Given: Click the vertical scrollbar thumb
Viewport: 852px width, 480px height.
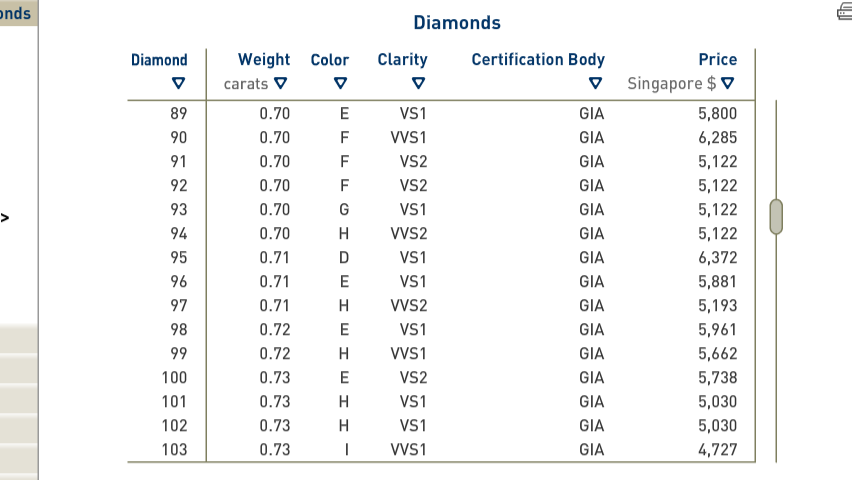Looking at the screenshot, I should tap(775, 216).
